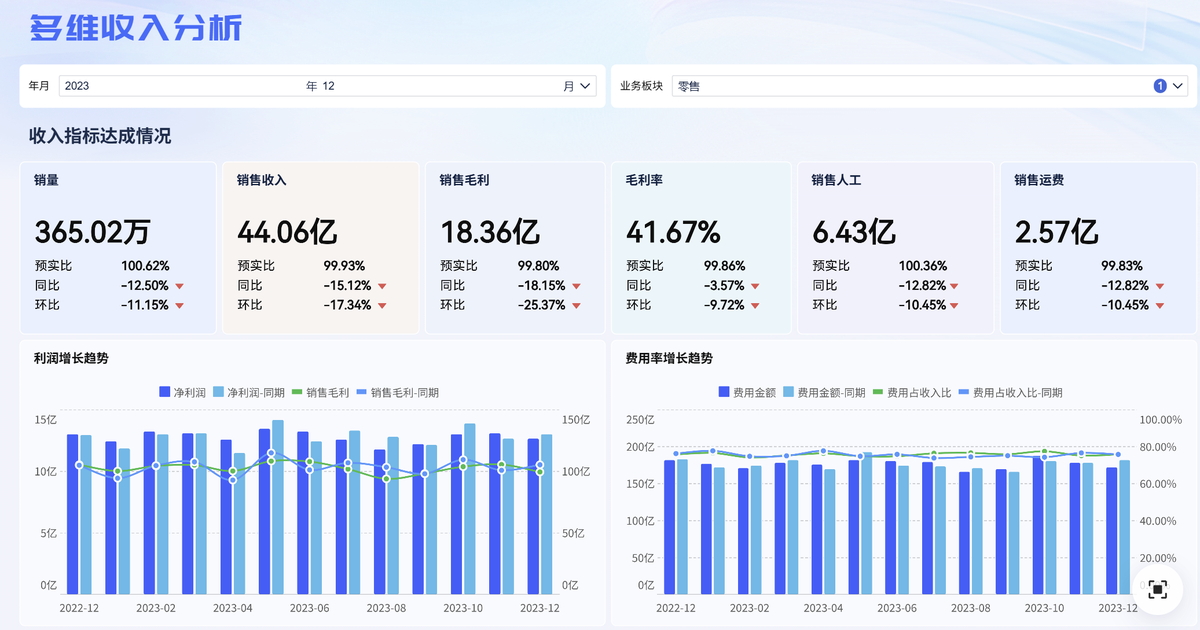Click the 销售毛利 card title

(464, 181)
